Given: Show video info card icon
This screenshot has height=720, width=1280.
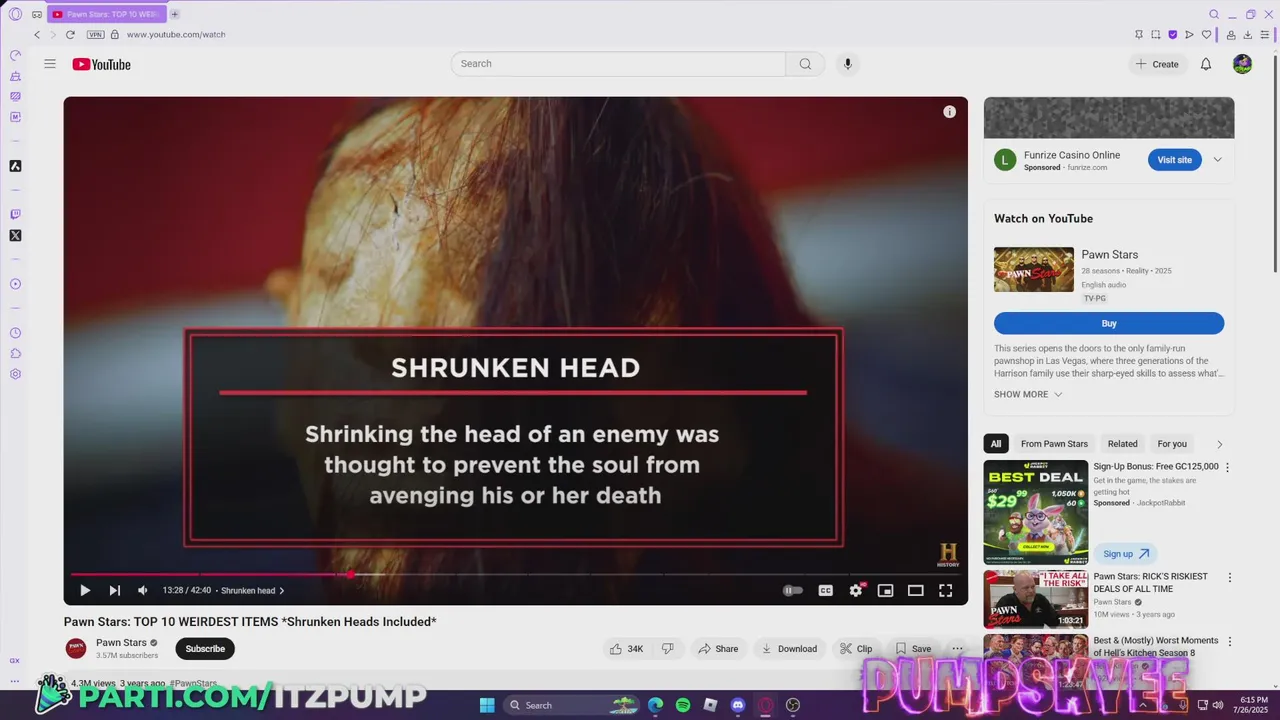Looking at the screenshot, I should click(x=949, y=112).
